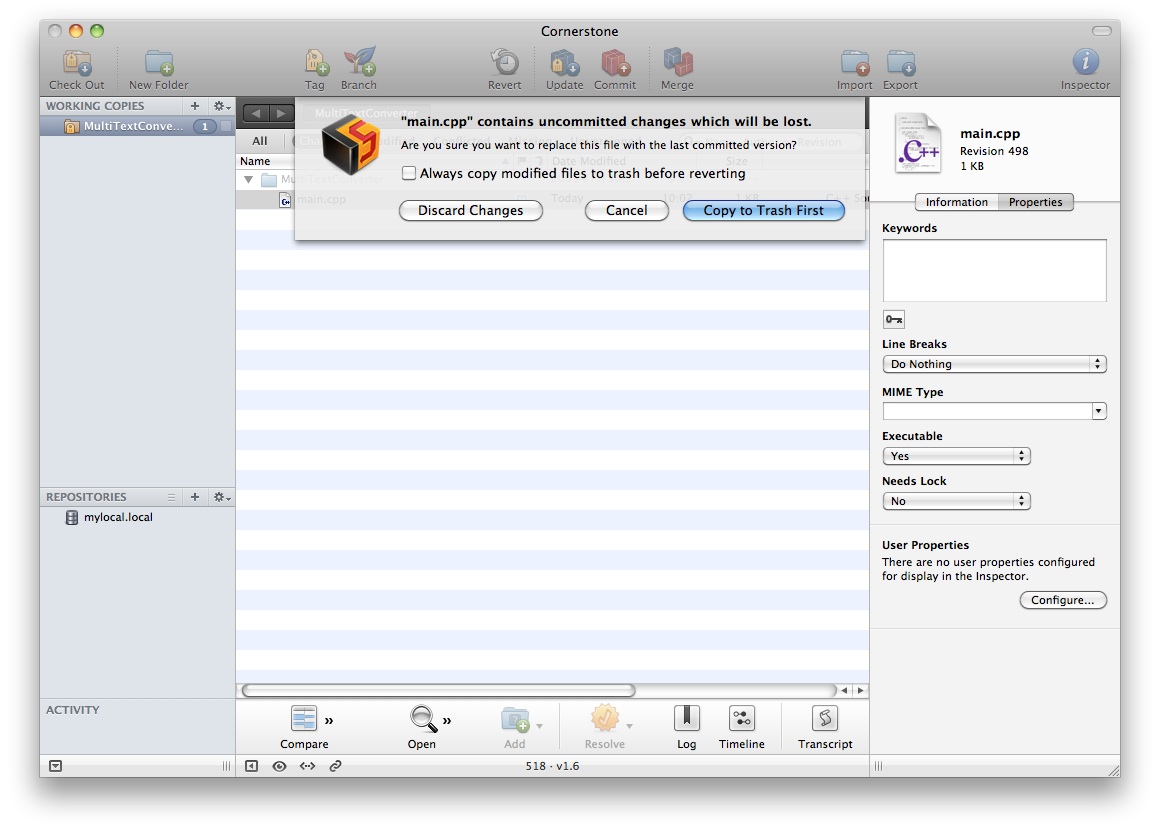Expand the Compare options chevron
1160x837 pixels.
(x=329, y=720)
